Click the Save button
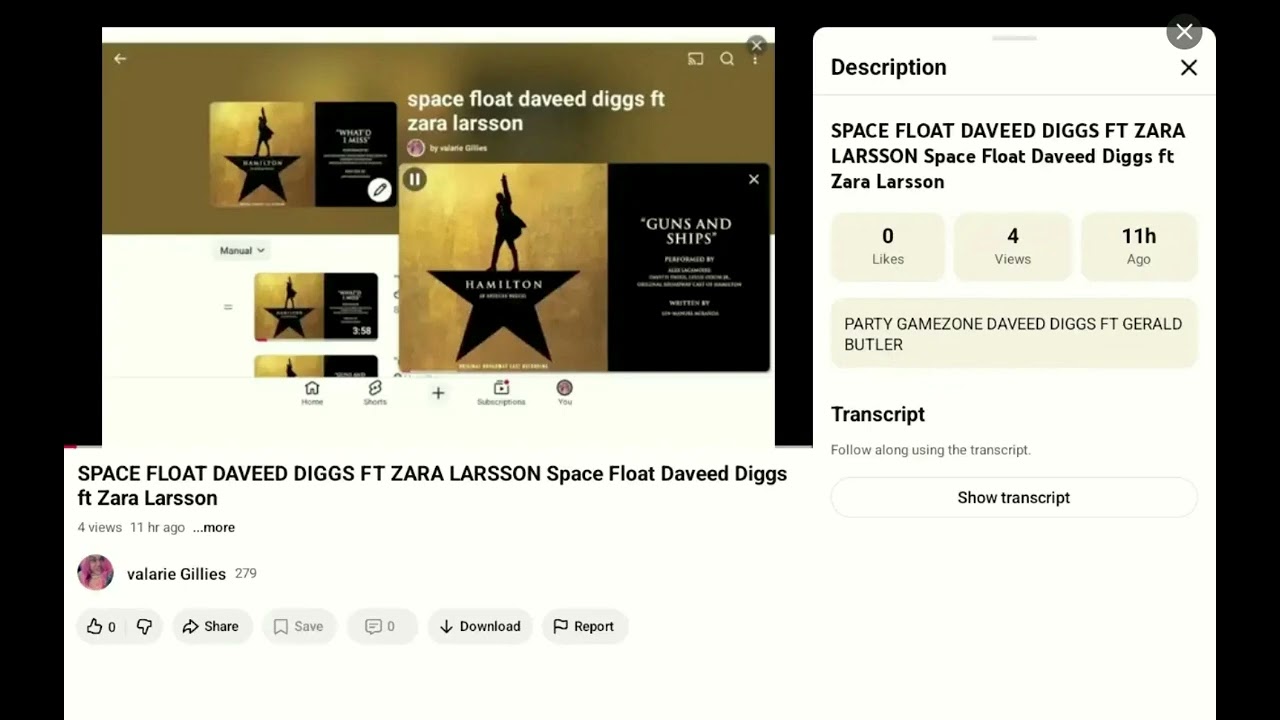This screenshot has width=1280, height=720. [x=299, y=626]
